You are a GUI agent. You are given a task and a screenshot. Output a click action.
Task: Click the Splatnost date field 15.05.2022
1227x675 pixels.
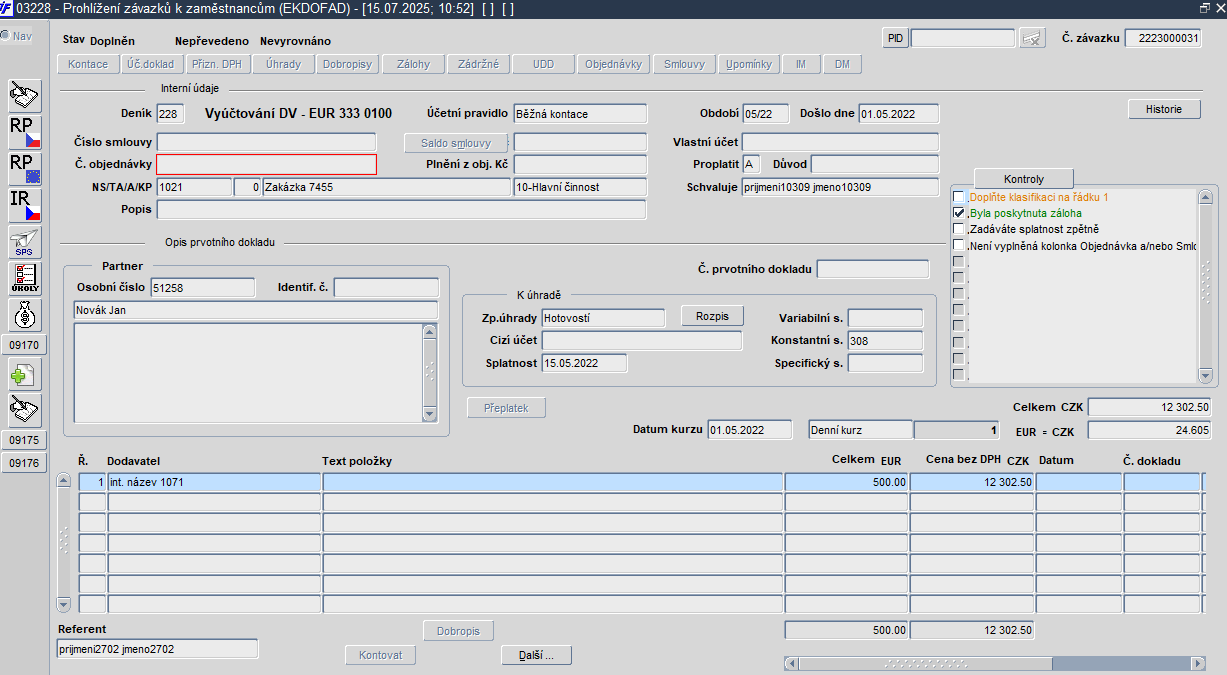pos(584,363)
